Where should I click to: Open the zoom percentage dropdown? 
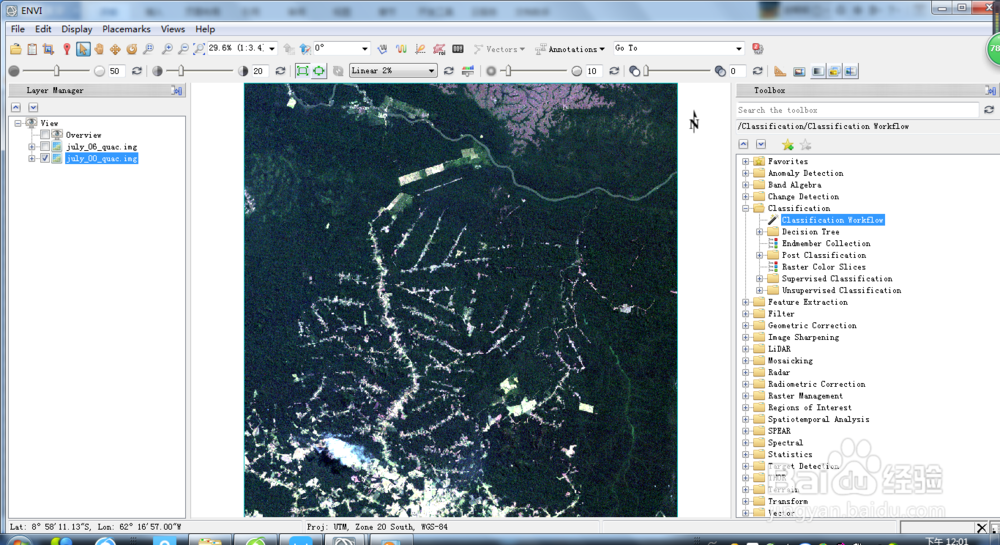(x=272, y=48)
